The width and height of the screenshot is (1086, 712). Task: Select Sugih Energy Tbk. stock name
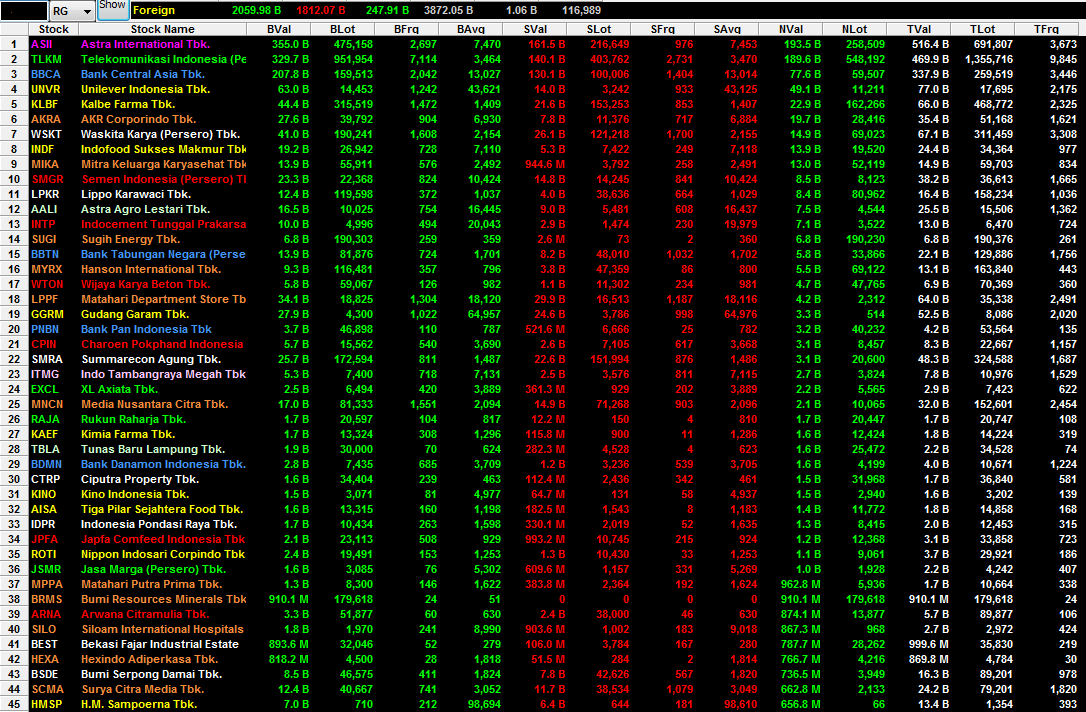coord(131,240)
